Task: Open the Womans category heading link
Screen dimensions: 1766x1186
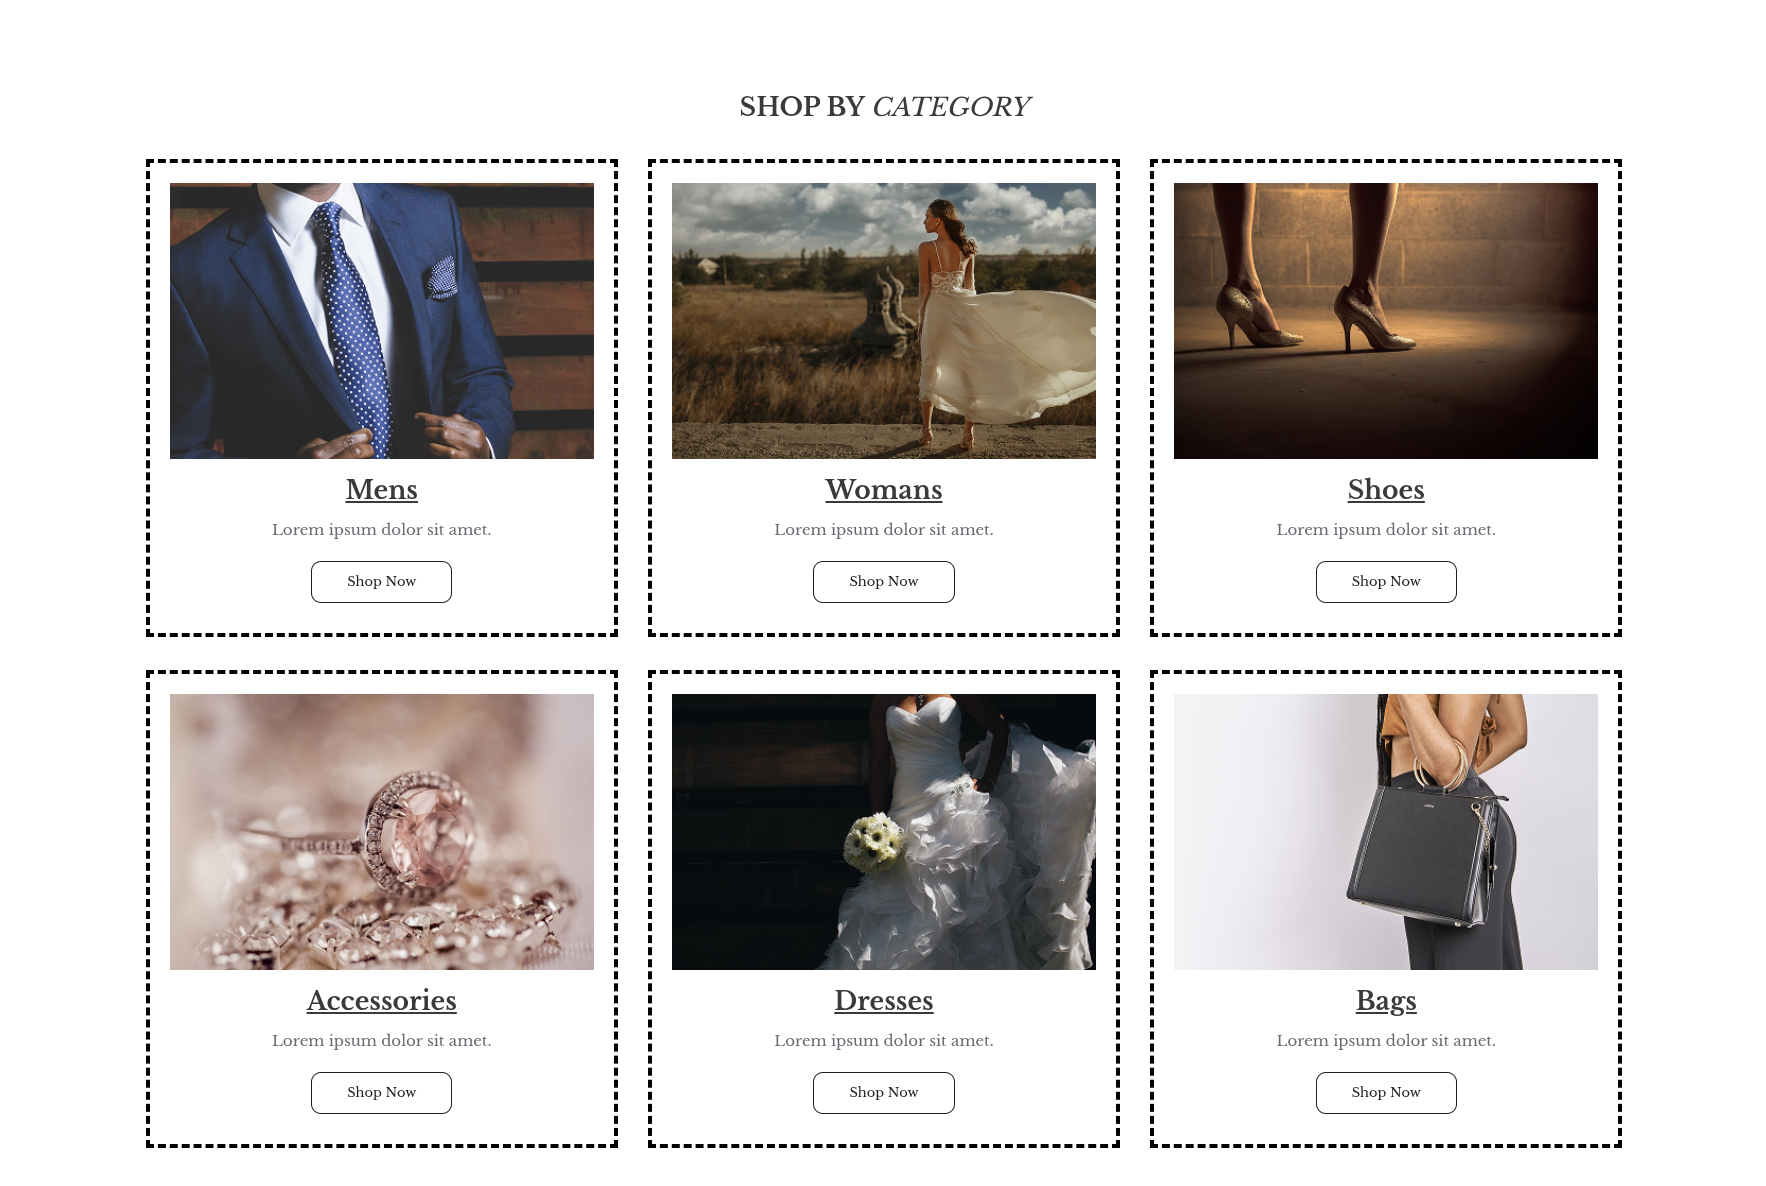Action: tap(883, 489)
